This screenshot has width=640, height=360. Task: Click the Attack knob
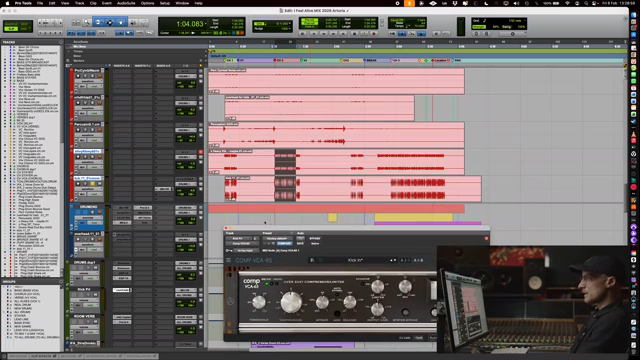[x=322, y=302]
